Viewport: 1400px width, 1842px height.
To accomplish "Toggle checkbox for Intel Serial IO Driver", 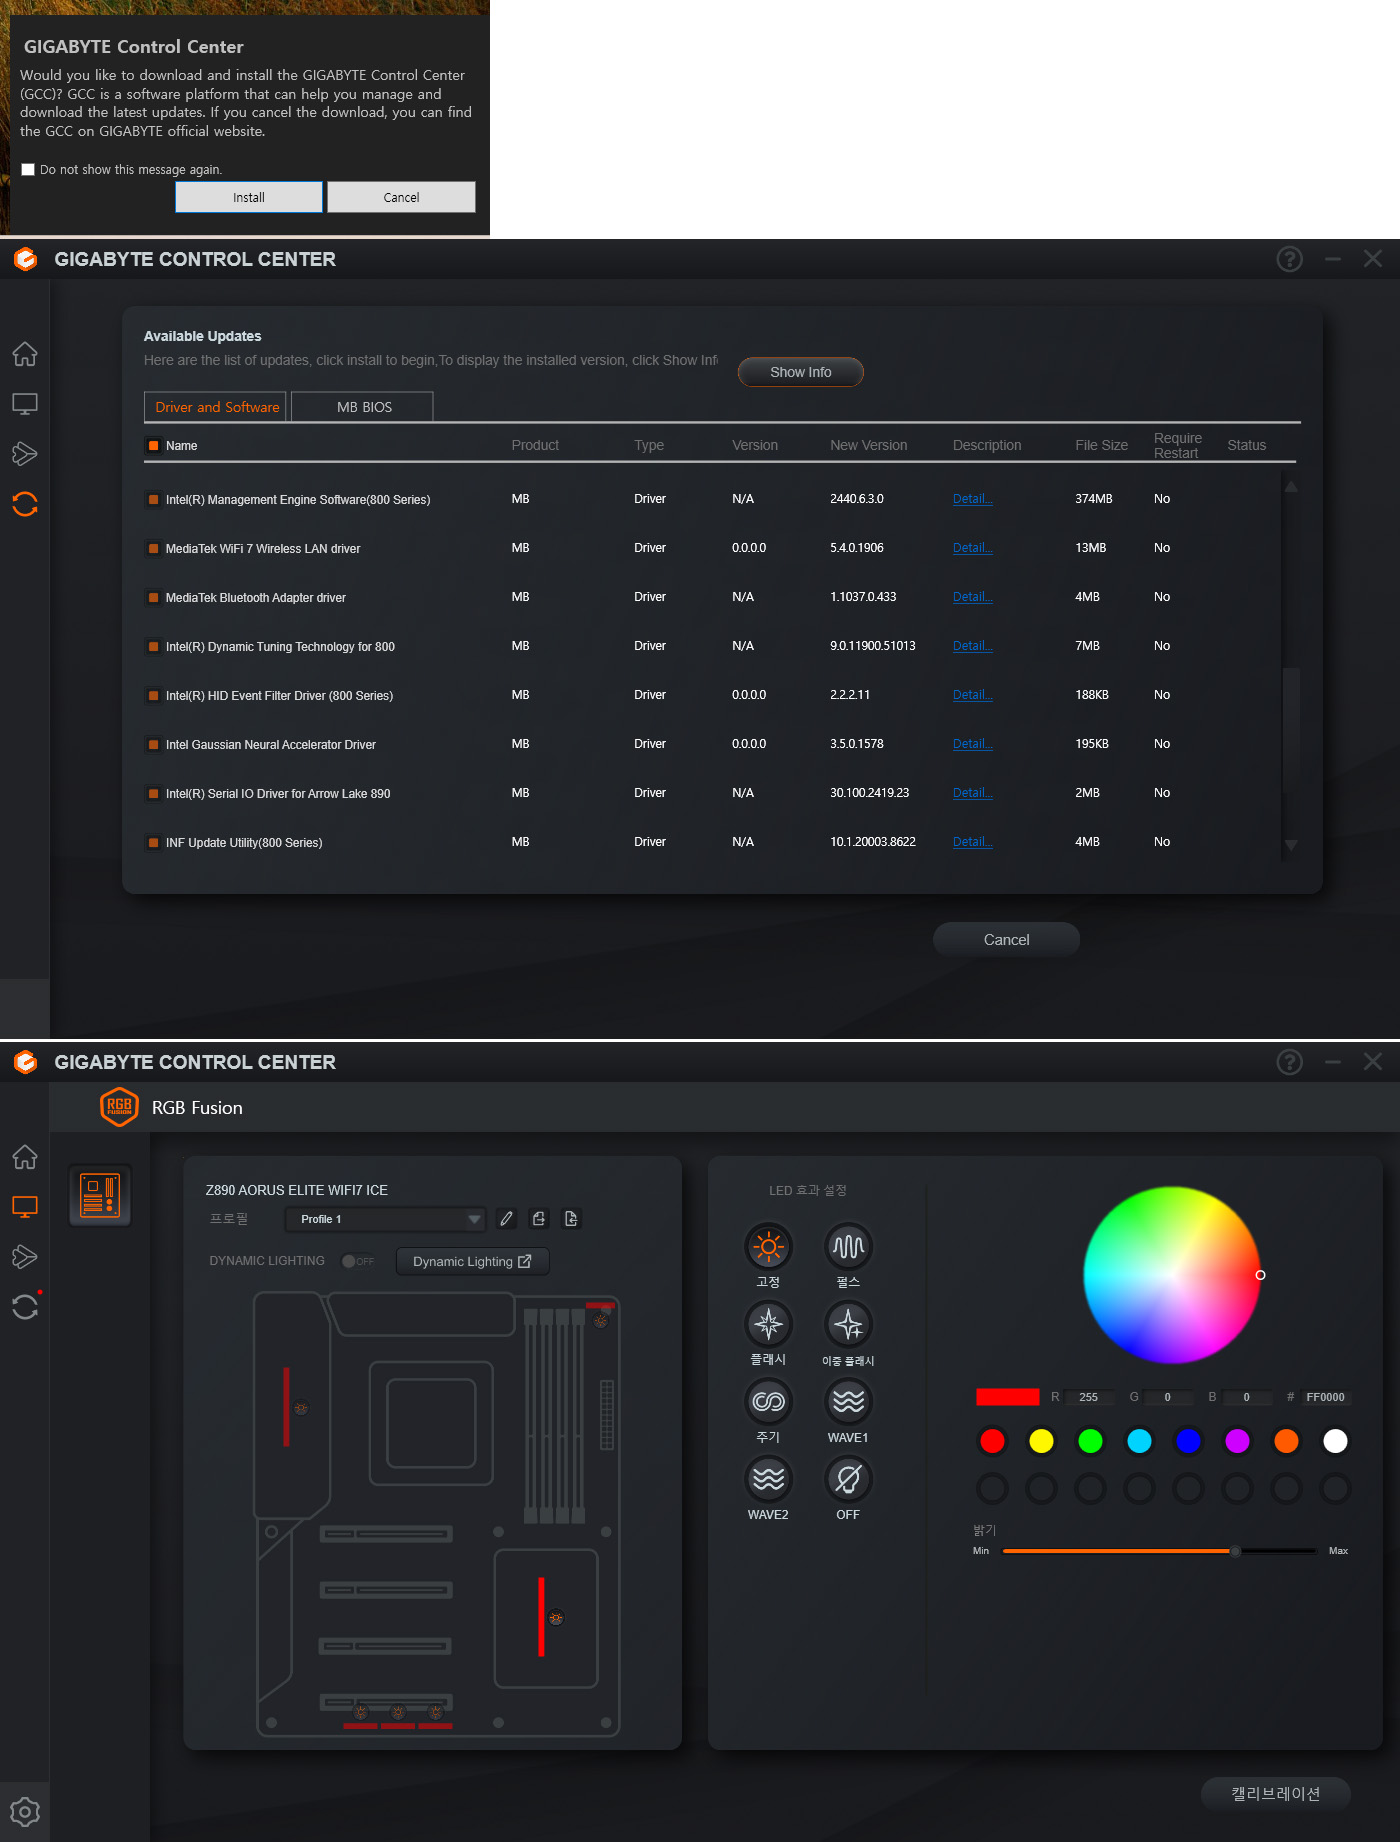I will [x=153, y=793].
